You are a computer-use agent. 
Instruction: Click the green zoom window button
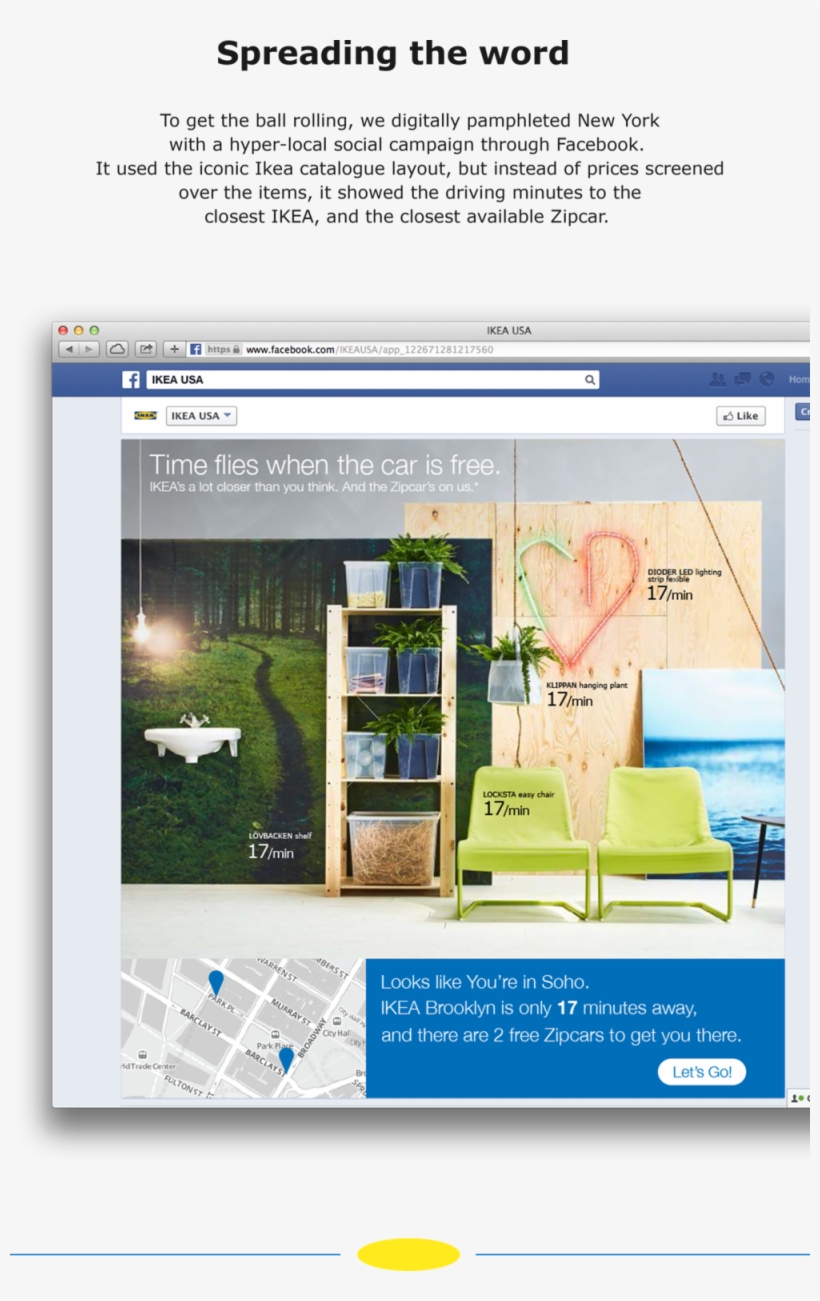(95, 330)
